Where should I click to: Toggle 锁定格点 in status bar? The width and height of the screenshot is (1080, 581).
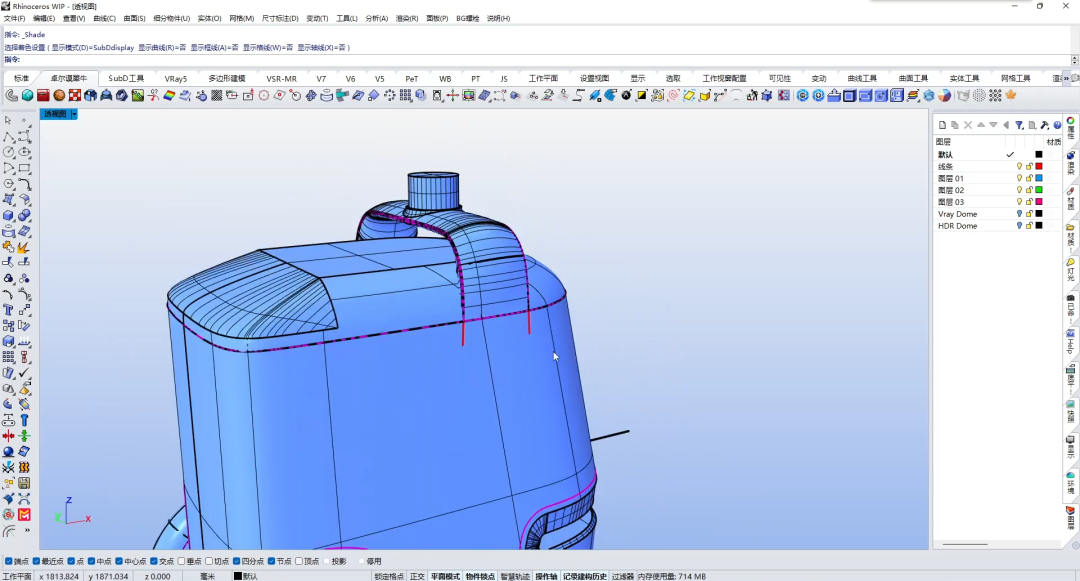click(389, 576)
